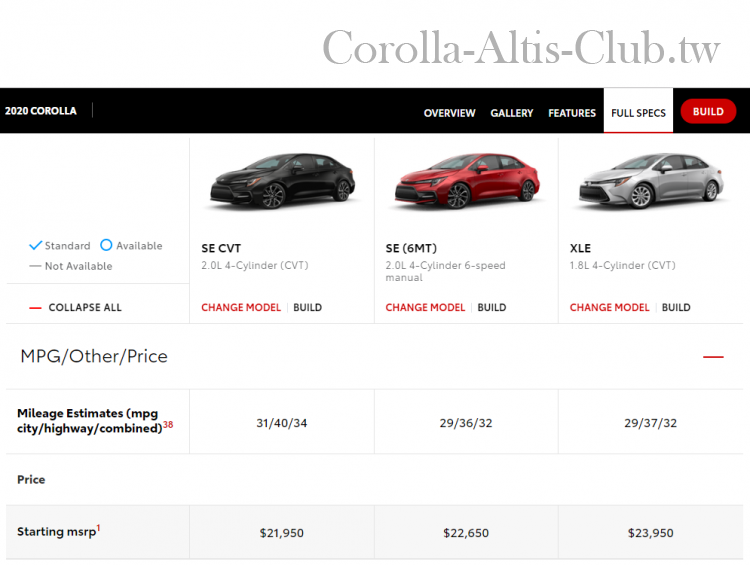
Task: Change model for XLE column
Action: (609, 308)
